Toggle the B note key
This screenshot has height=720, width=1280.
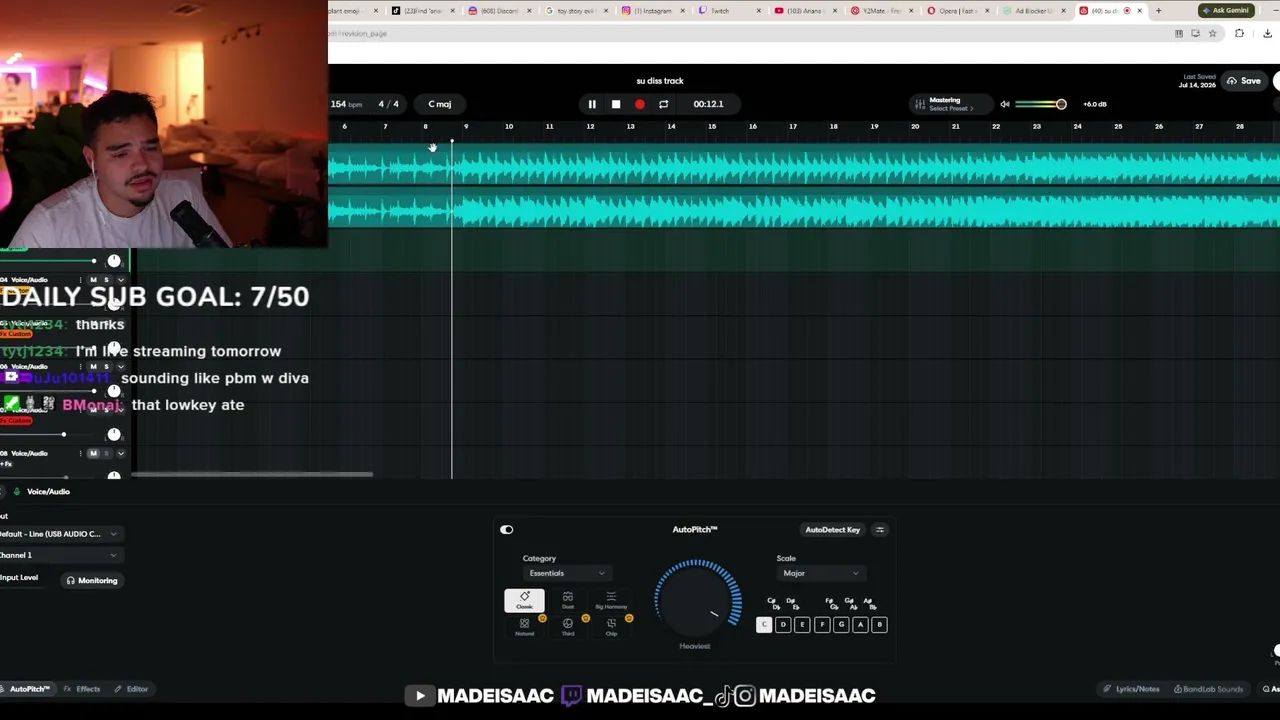(879, 625)
